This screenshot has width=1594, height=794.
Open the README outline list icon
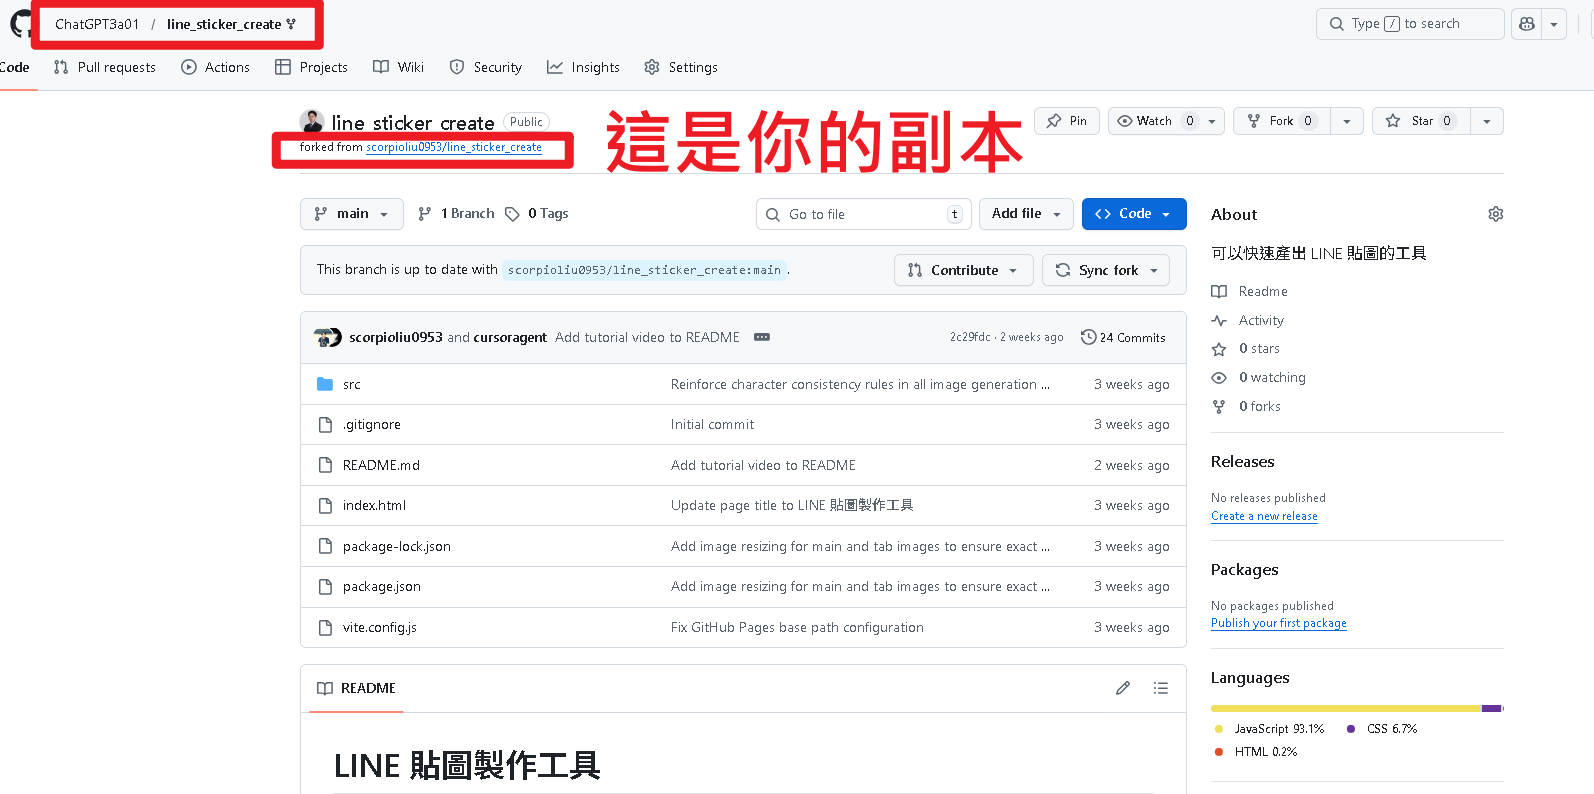tap(1160, 688)
